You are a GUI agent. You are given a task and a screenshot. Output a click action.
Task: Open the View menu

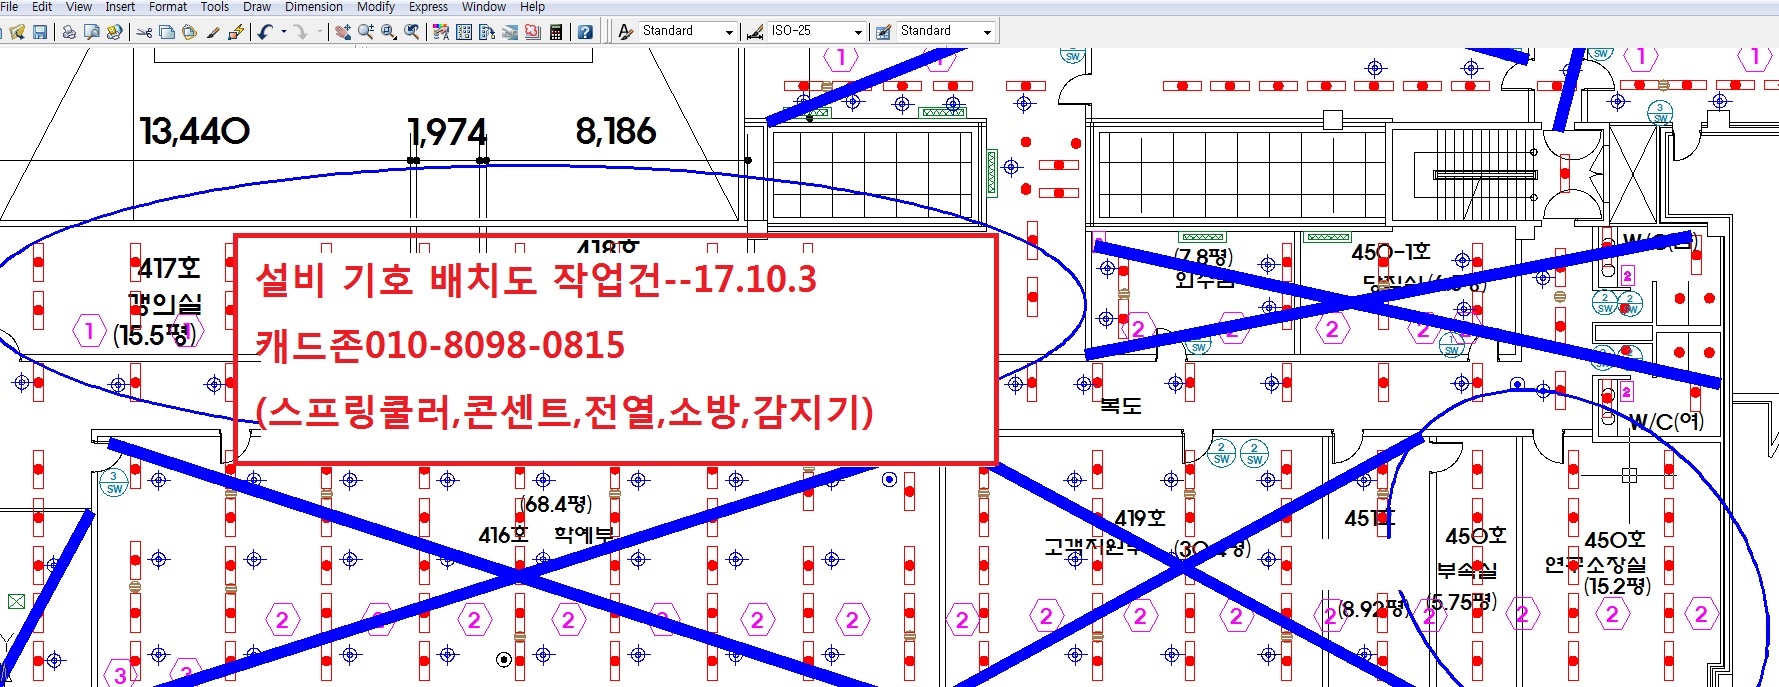coord(79,6)
